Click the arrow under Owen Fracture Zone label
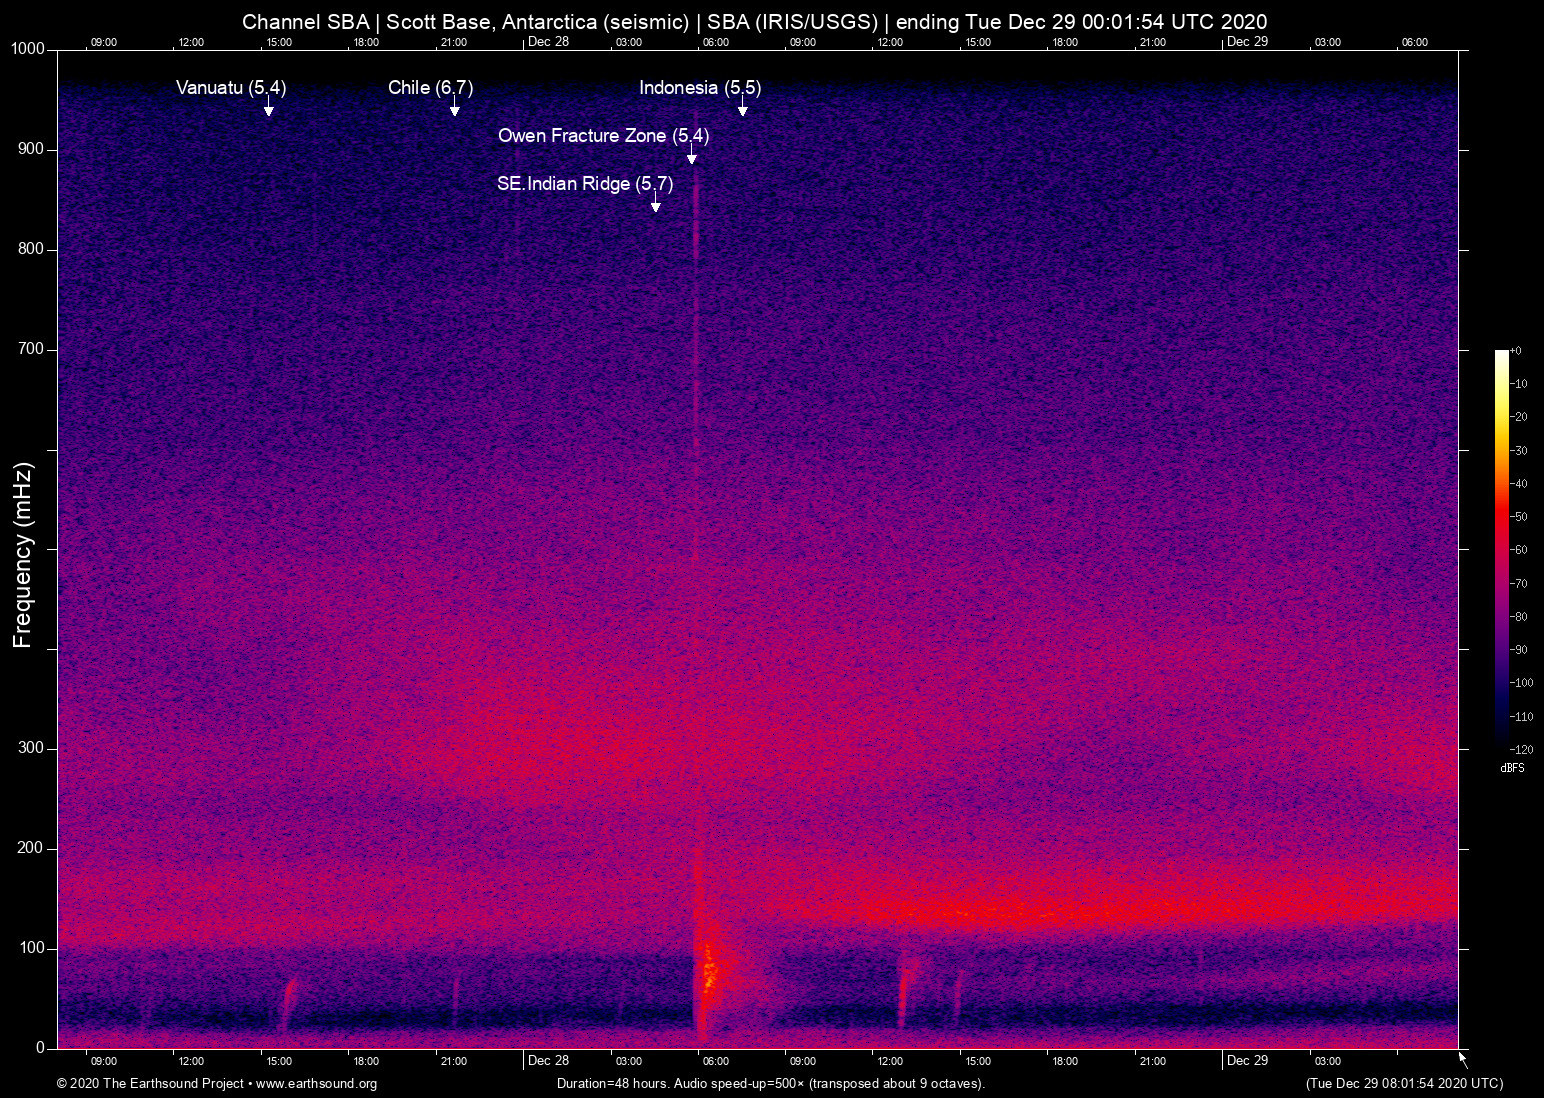1544x1098 pixels. coord(691,156)
